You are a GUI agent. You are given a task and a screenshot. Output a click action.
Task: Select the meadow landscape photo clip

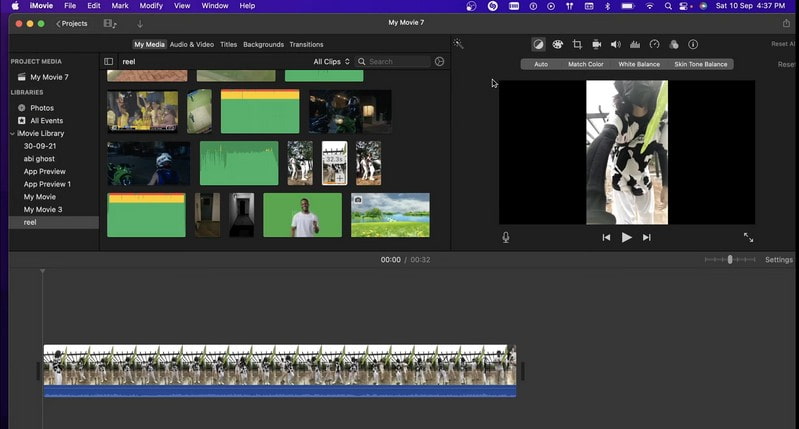390,215
